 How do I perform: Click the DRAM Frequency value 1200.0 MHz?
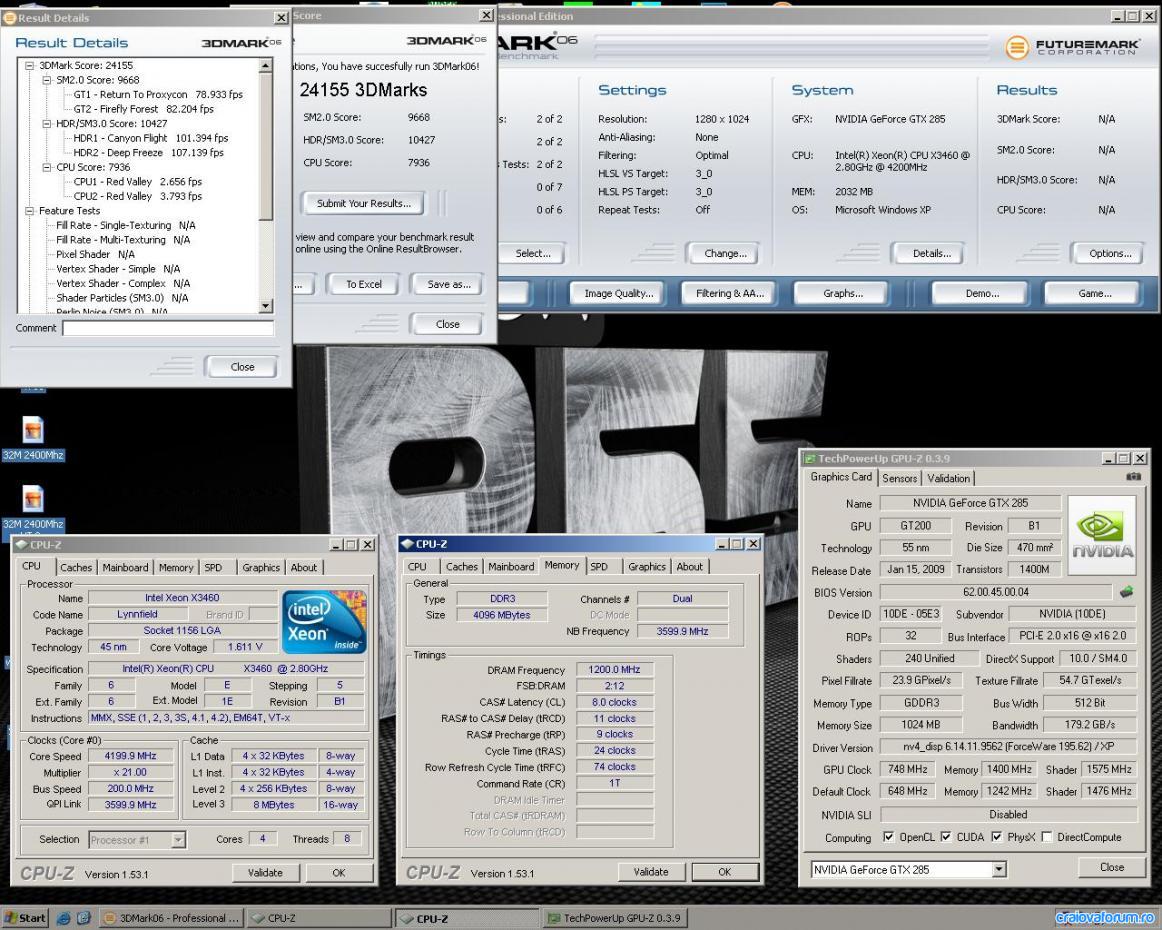coord(614,669)
